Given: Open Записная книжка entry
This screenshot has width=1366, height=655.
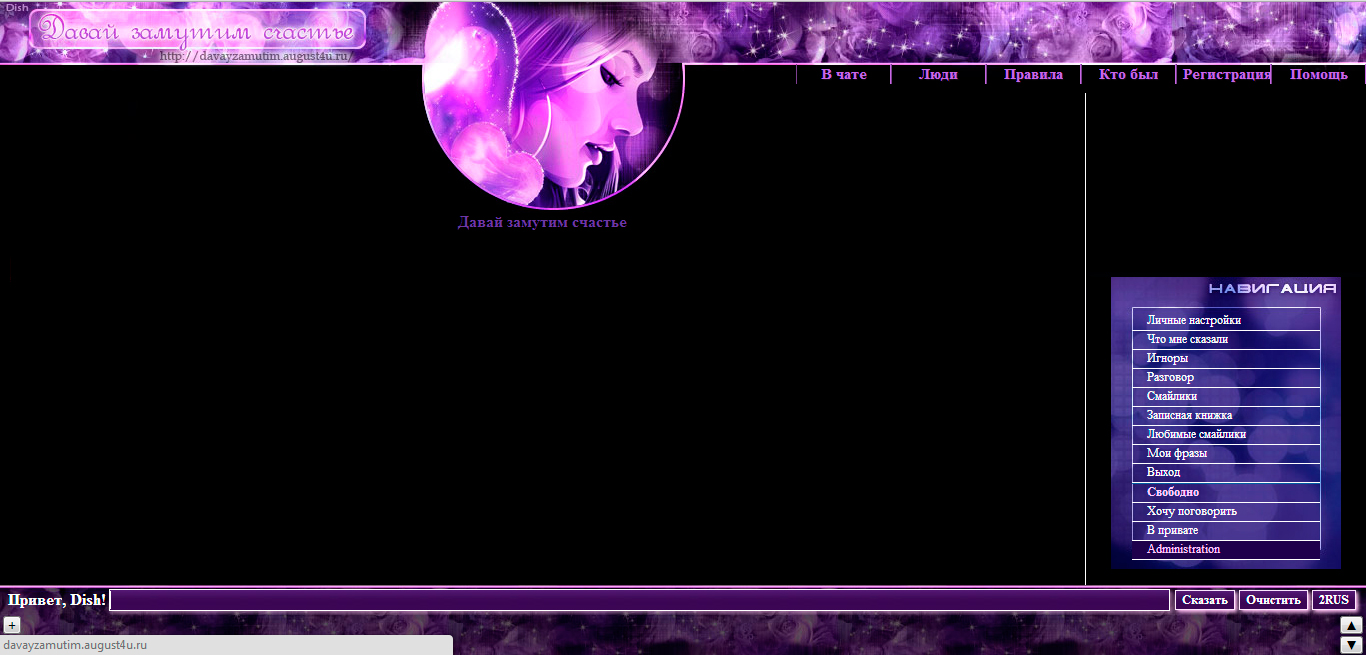Looking at the screenshot, I should point(1226,415).
